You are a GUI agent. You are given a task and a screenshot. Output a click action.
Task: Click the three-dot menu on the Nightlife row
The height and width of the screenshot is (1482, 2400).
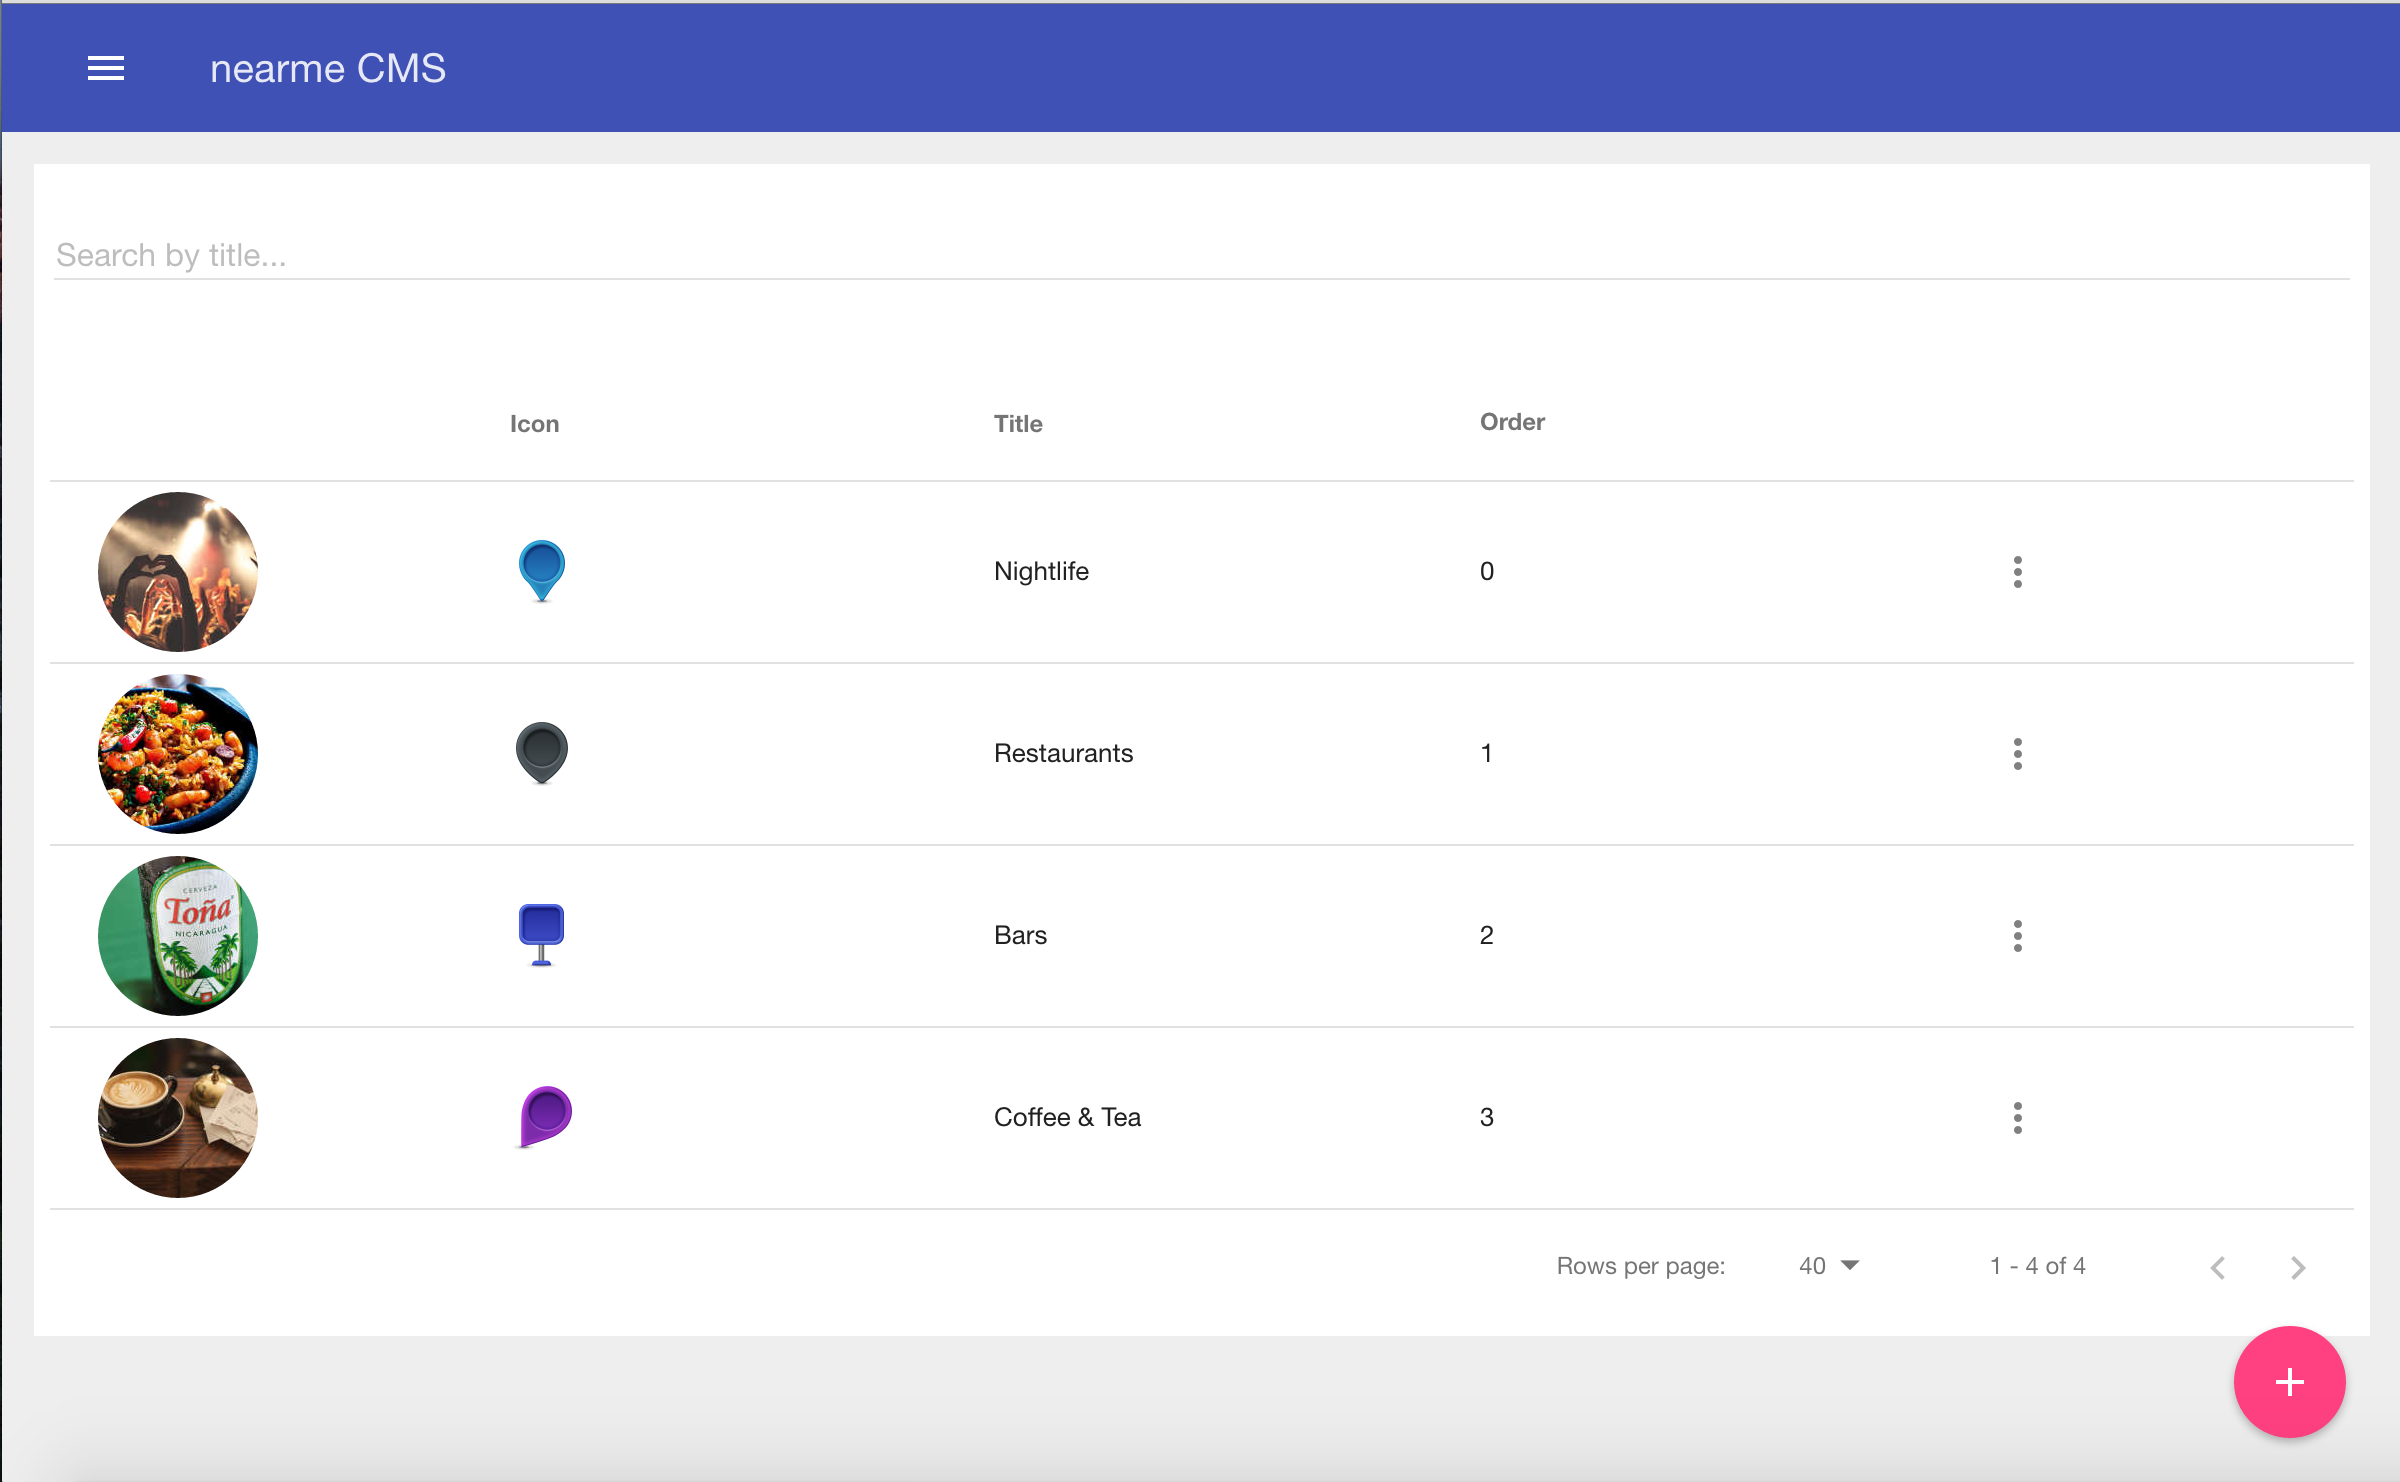pos(2017,571)
